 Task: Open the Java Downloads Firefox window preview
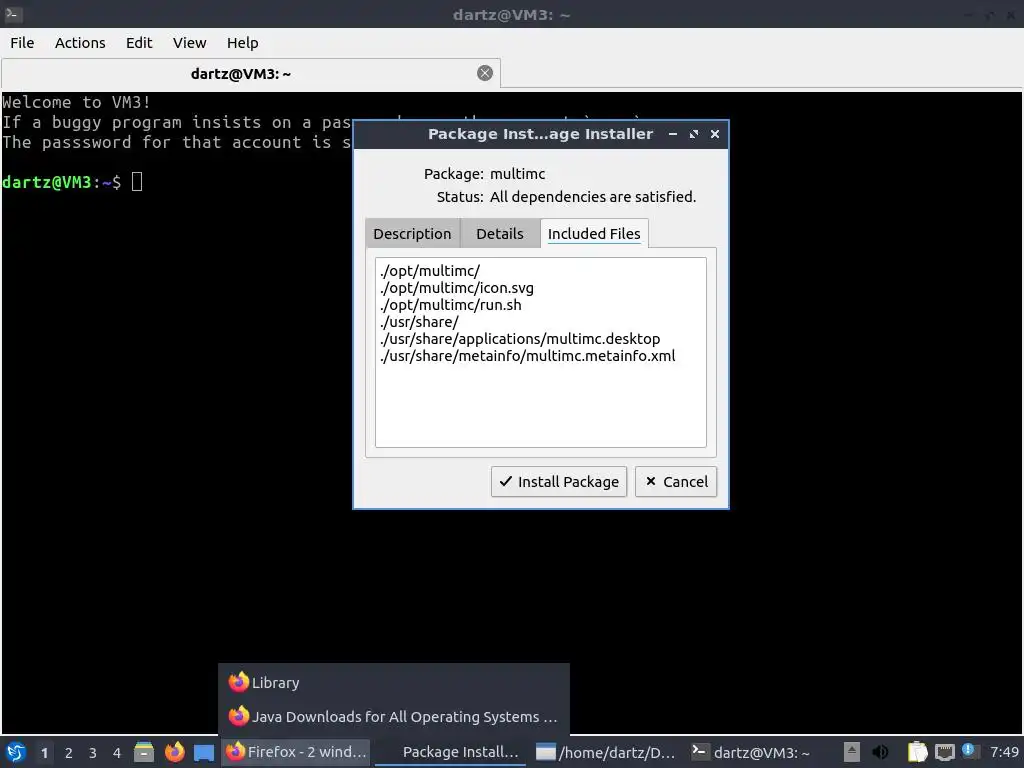coord(394,716)
